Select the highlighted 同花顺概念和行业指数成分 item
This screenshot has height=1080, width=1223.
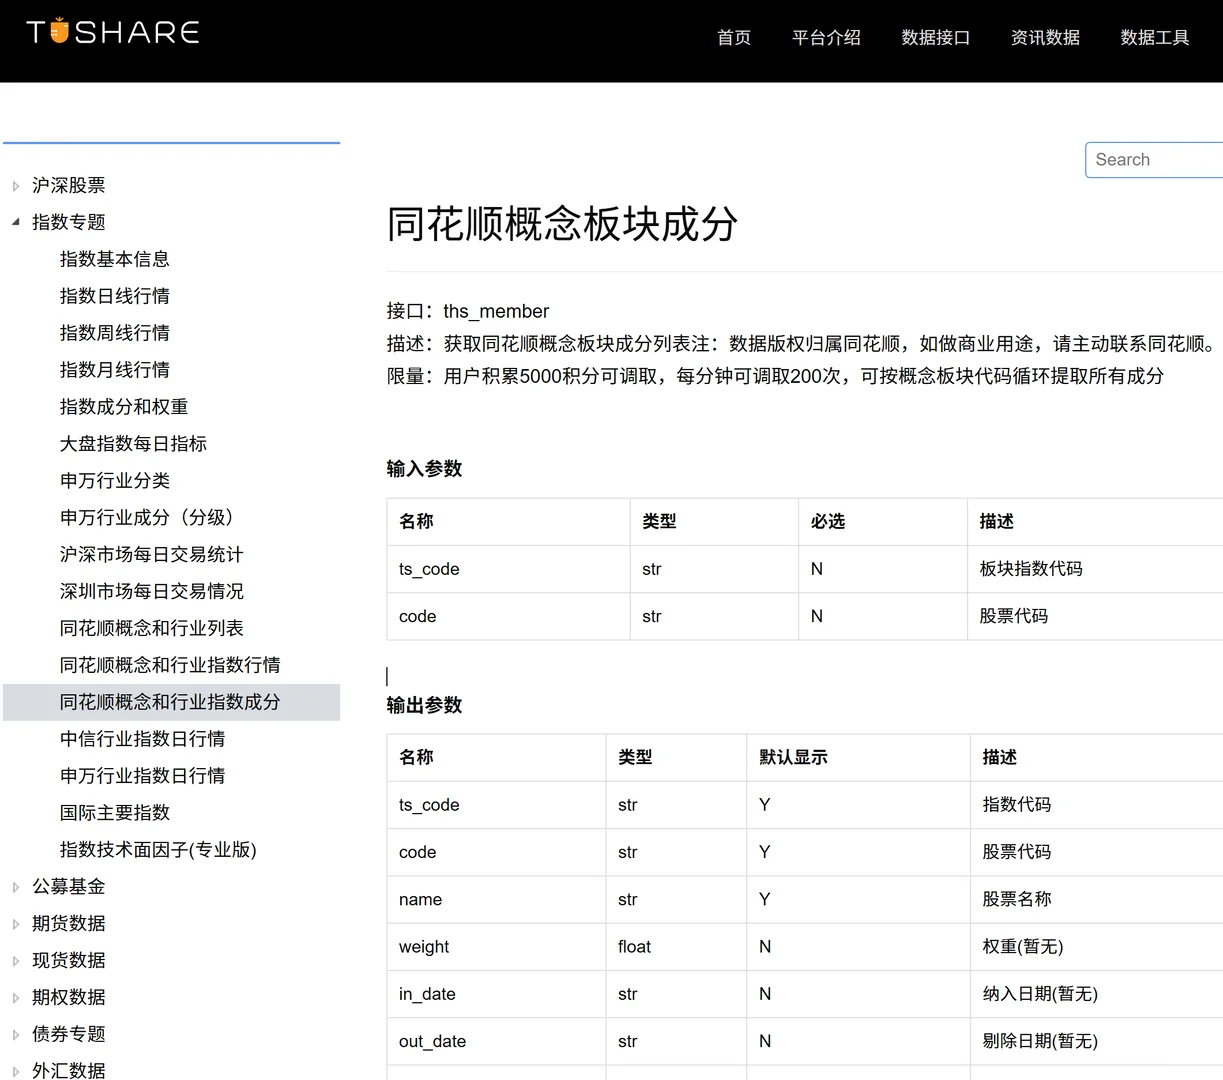[170, 701]
